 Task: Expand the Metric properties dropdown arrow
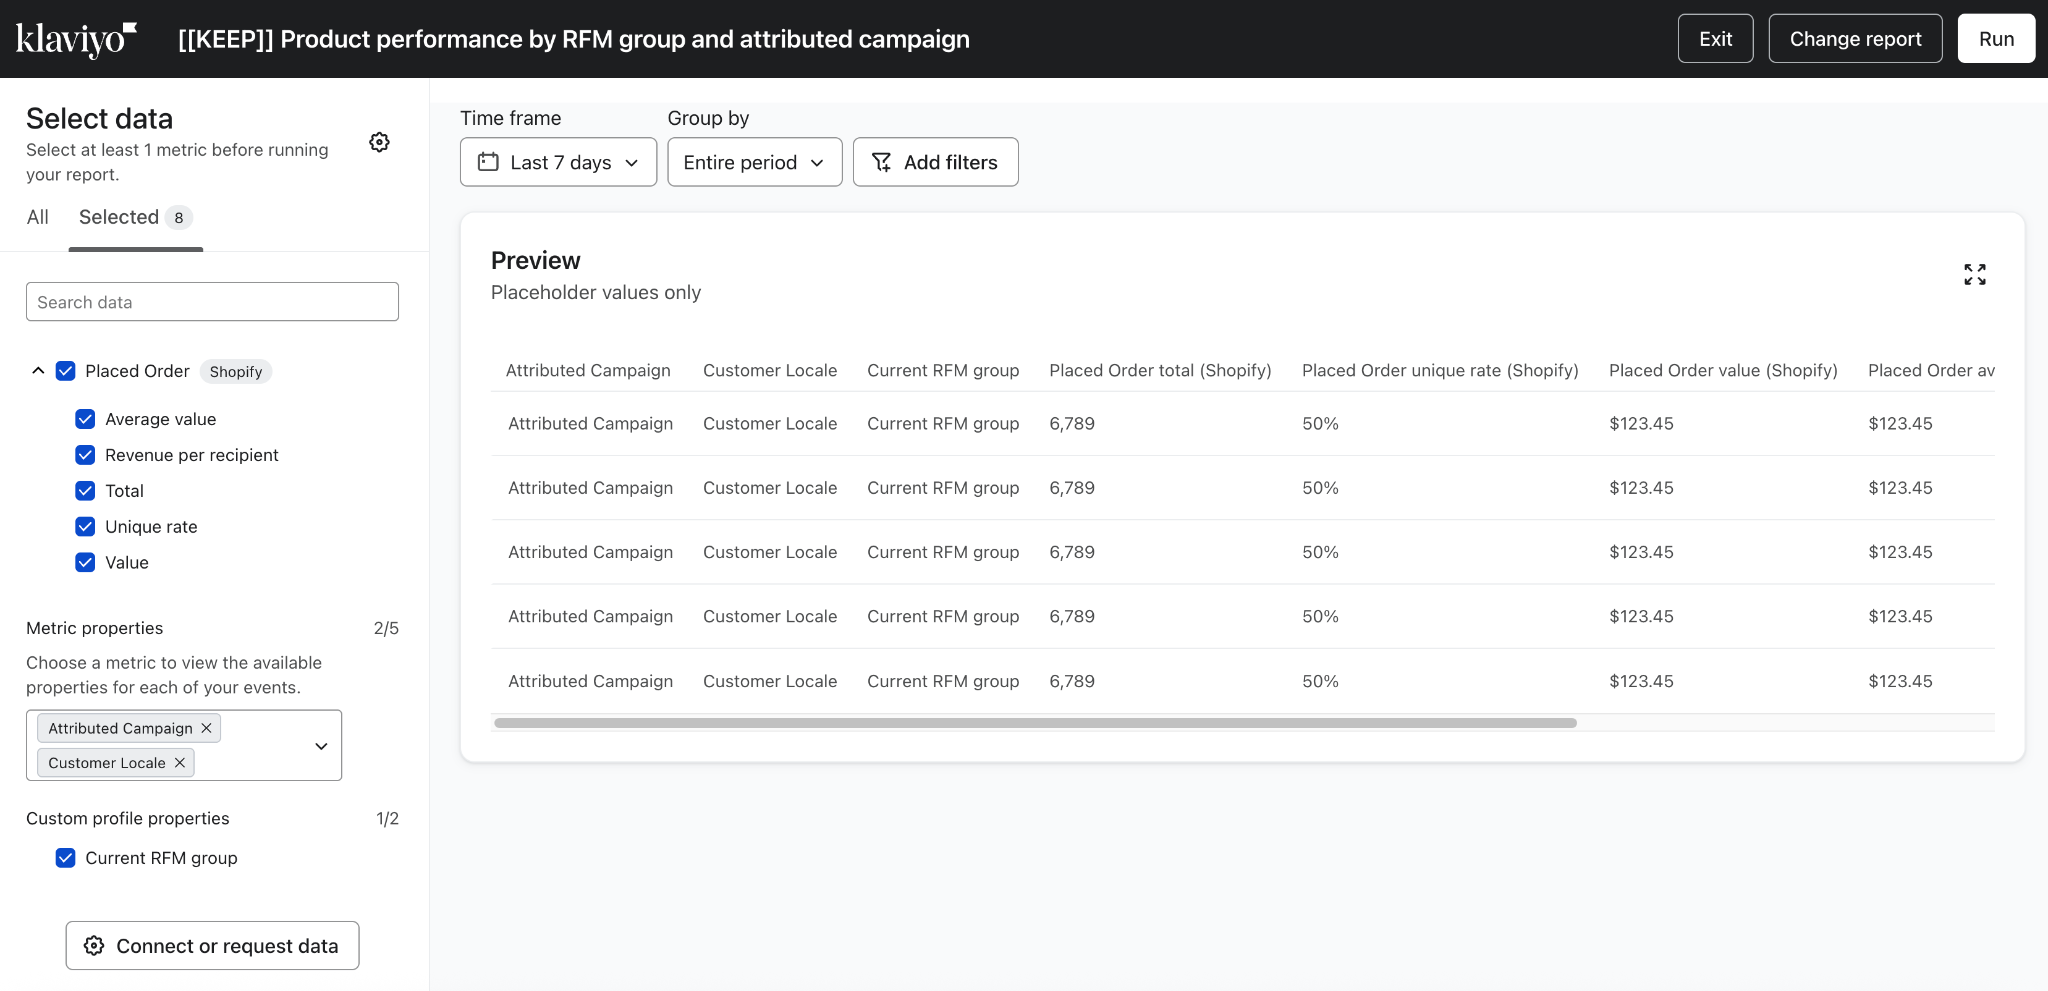[321, 746]
